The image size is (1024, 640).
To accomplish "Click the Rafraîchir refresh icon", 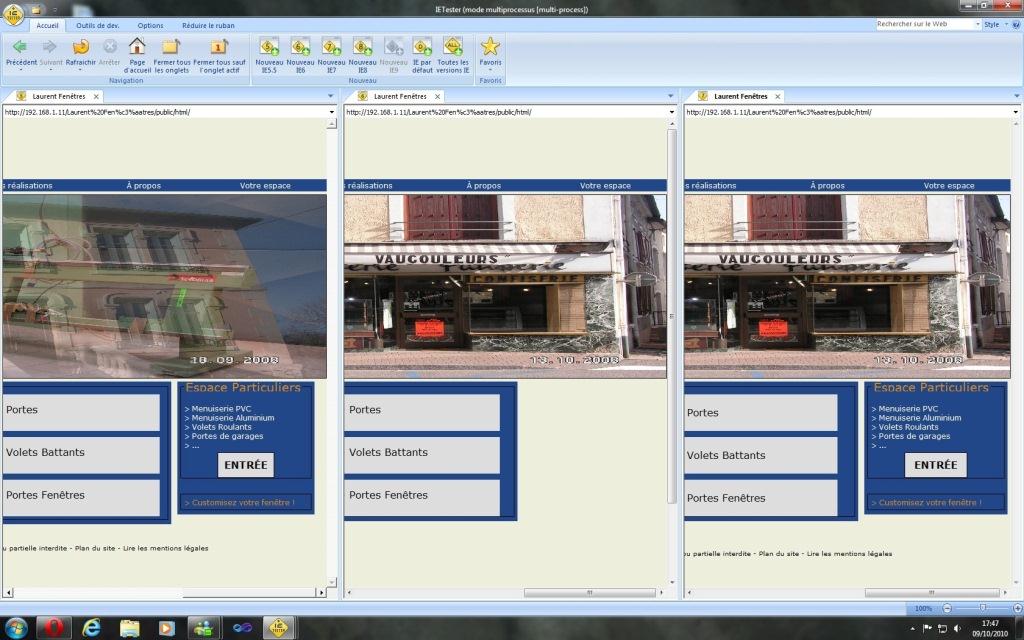I will 81,46.
